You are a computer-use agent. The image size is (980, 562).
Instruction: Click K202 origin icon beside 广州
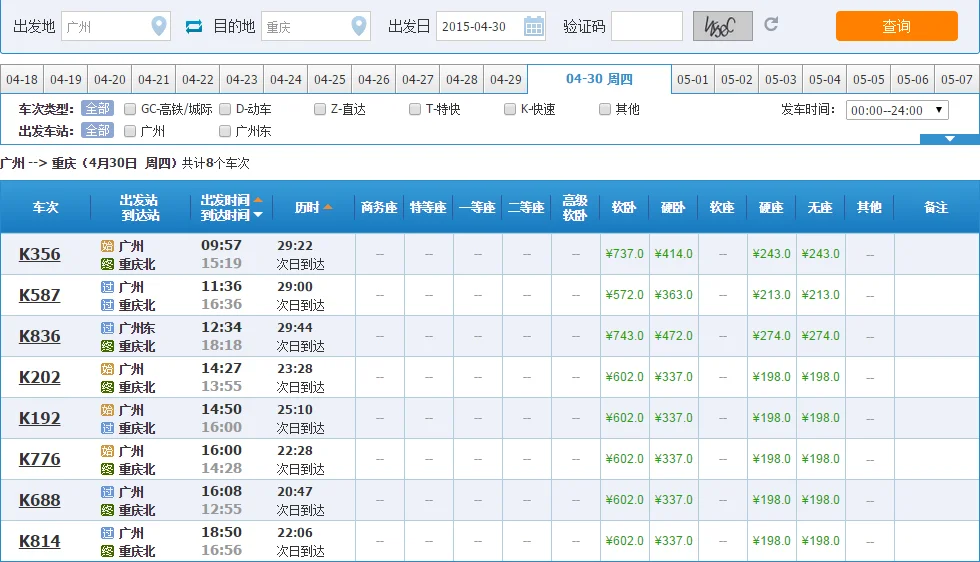[x=108, y=369]
